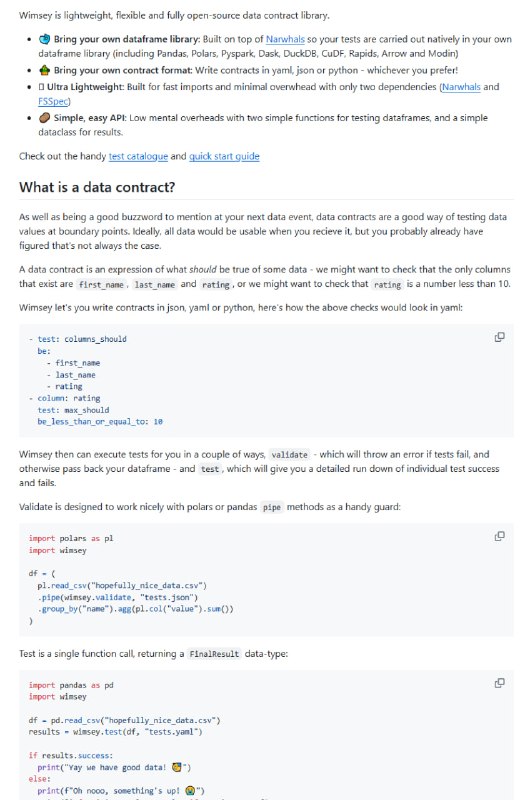Click the emoji beside Simple, easy API

(44, 118)
